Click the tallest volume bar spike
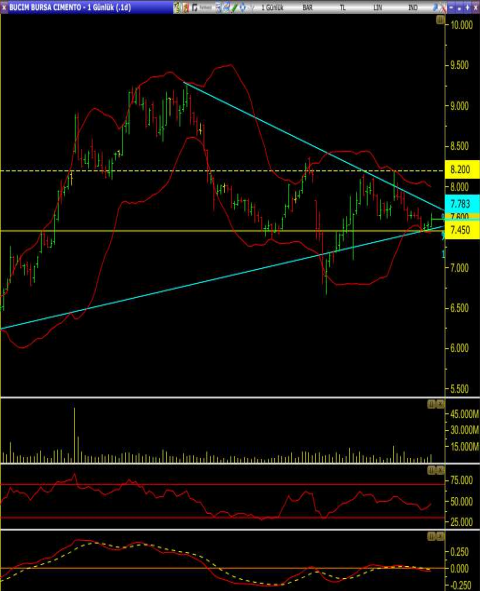The width and height of the screenshot is (480, 591). (75, 435)
